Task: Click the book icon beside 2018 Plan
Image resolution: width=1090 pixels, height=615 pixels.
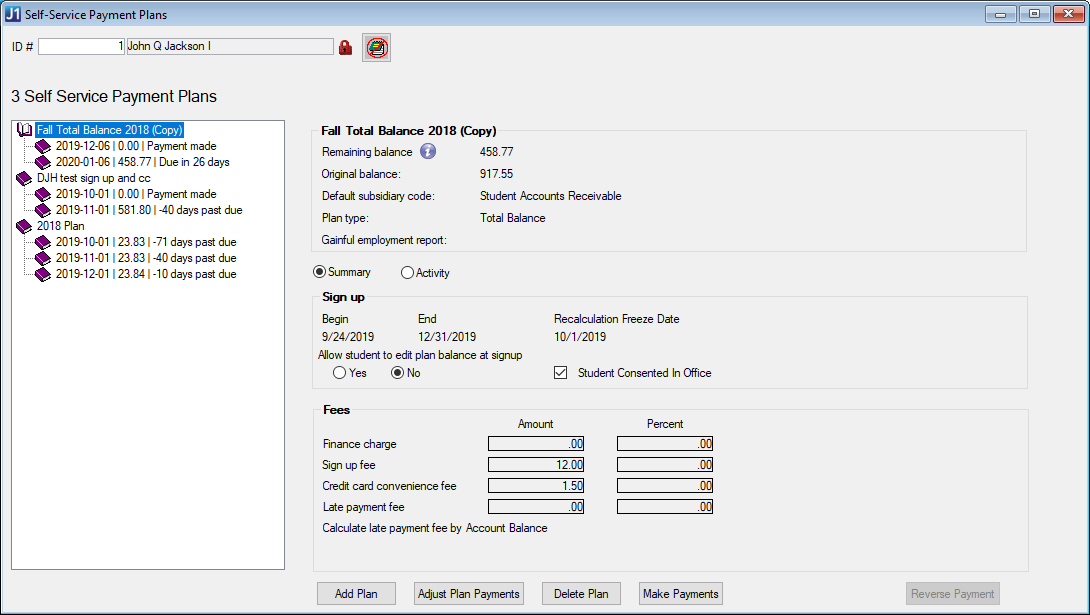Action: point(25,226)
